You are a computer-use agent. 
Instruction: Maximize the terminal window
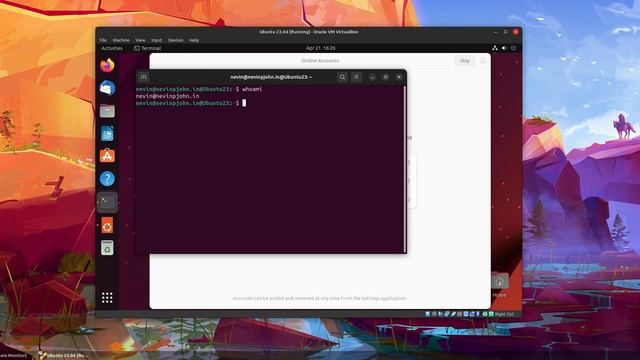point(386,77)
